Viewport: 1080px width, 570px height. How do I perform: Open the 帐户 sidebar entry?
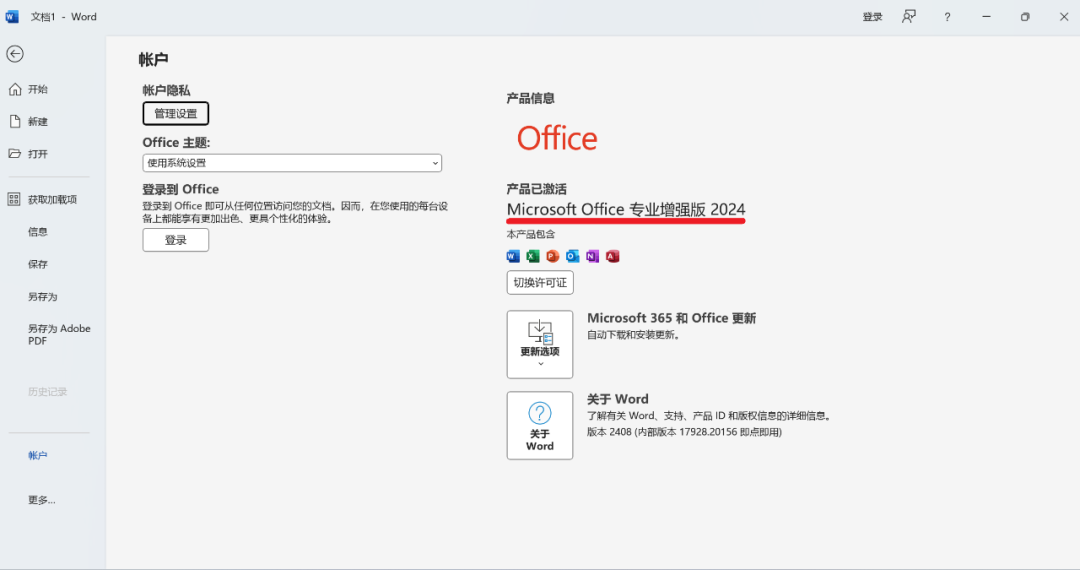(x=38, y=456)
